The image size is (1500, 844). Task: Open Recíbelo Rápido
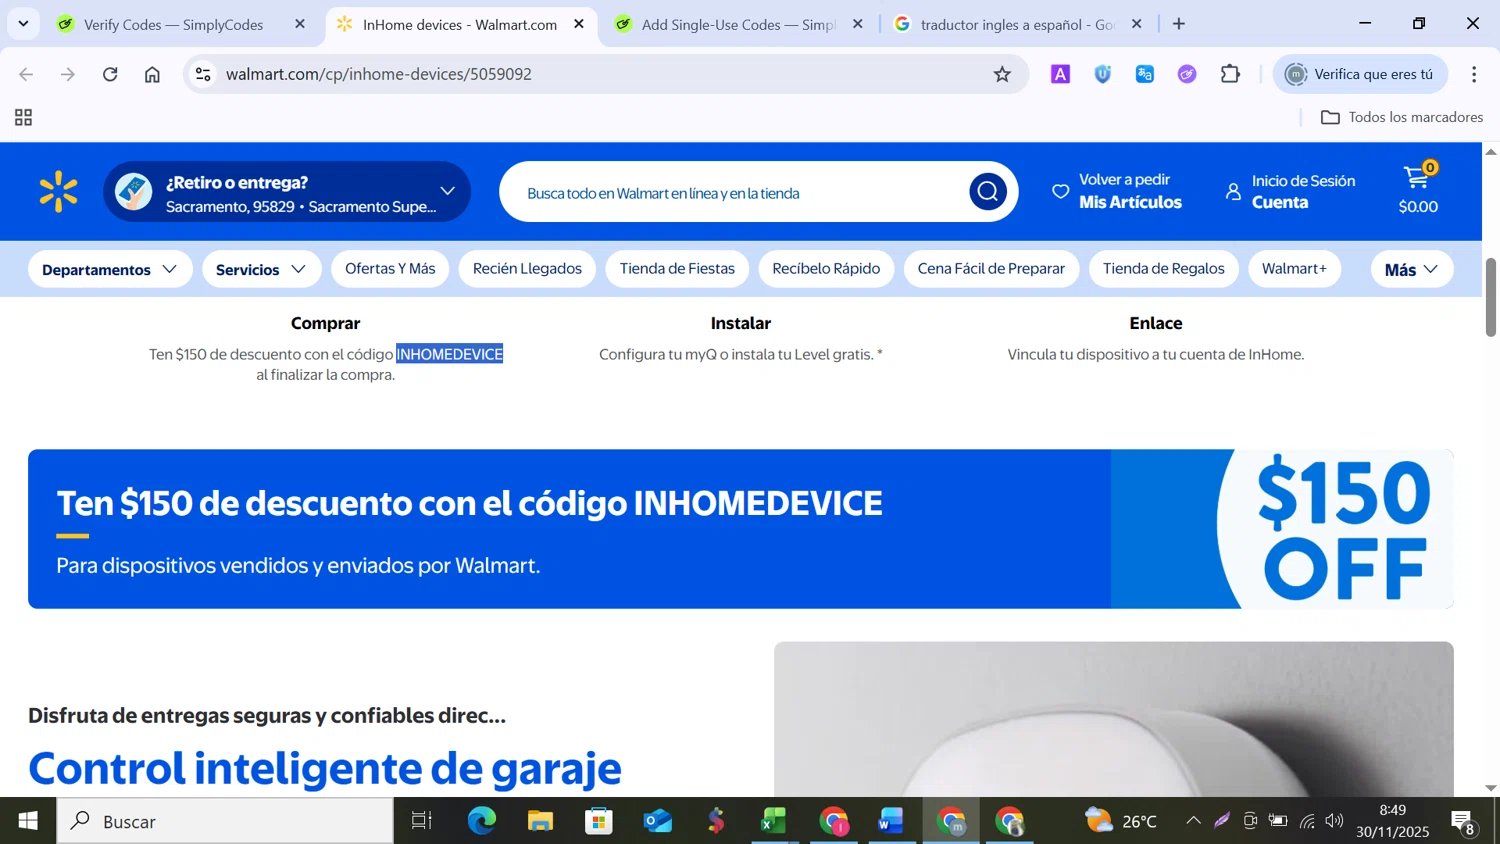[826, 269]
